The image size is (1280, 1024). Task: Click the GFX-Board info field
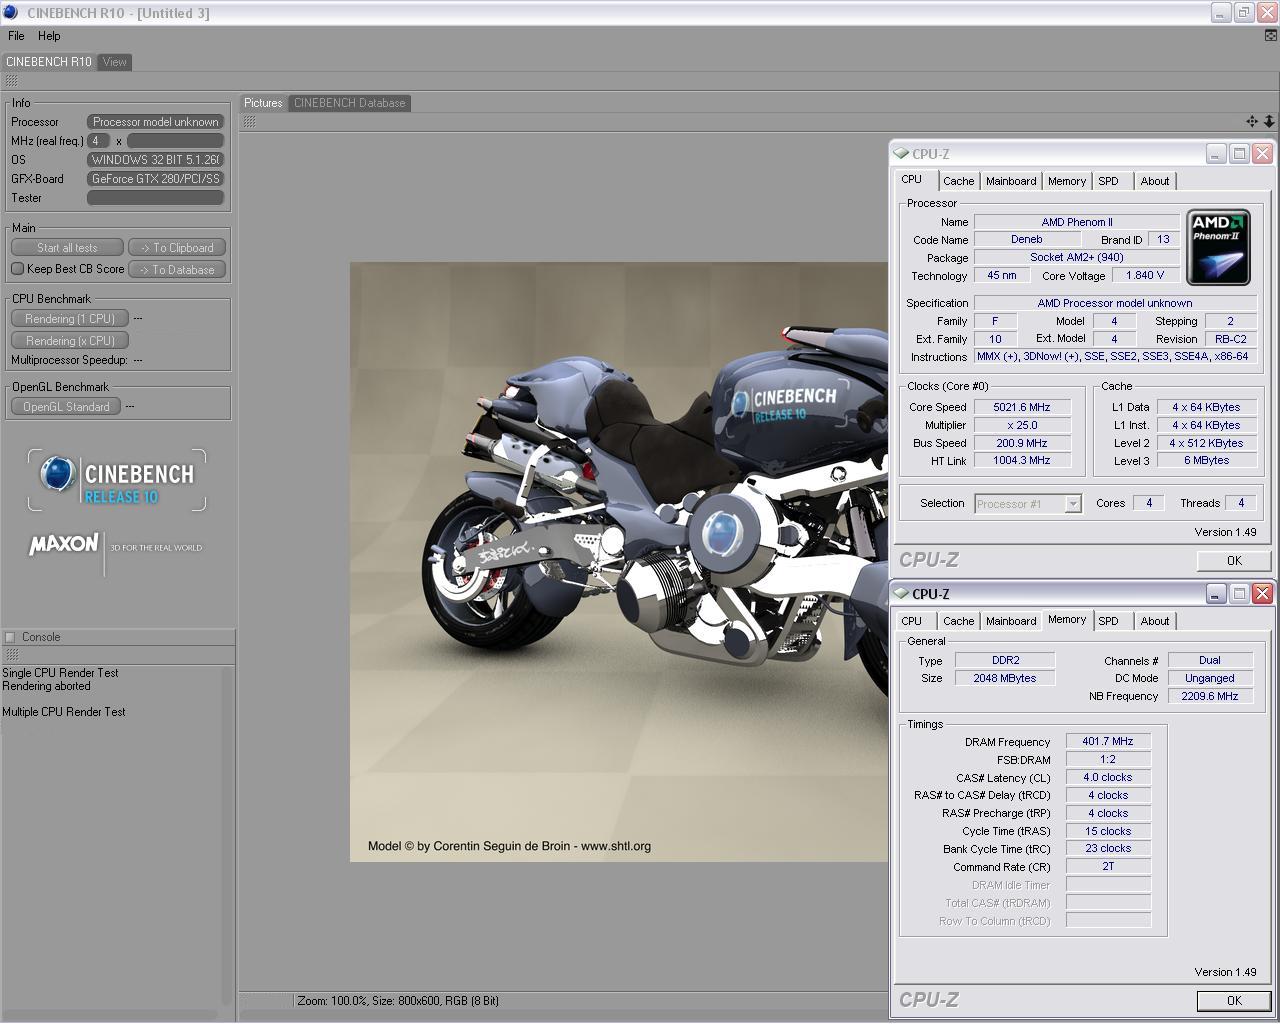click(x=155, y=179)
